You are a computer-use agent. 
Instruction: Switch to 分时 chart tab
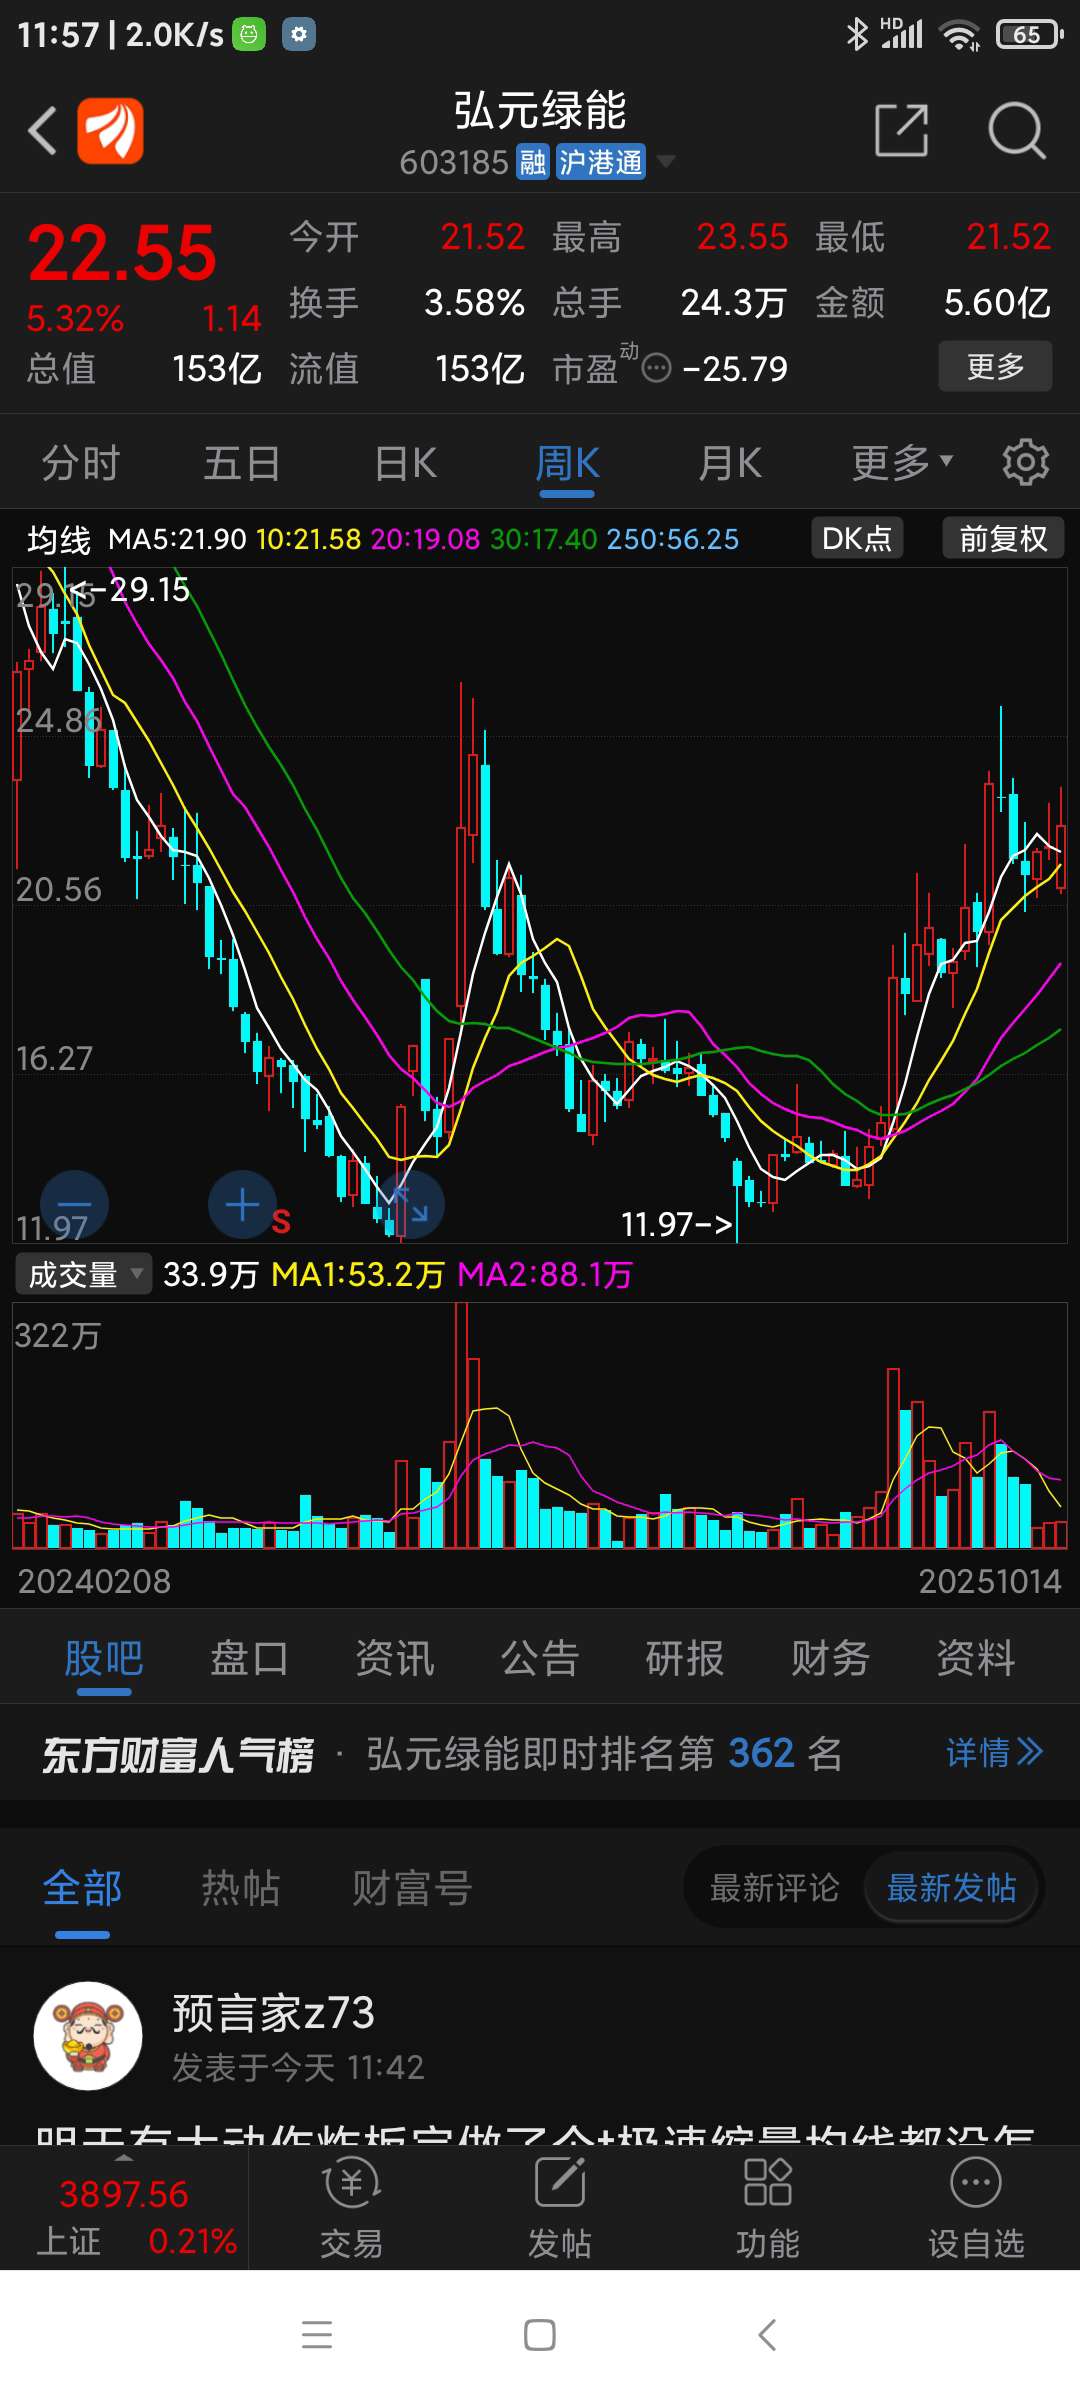(x=80, y=463)
